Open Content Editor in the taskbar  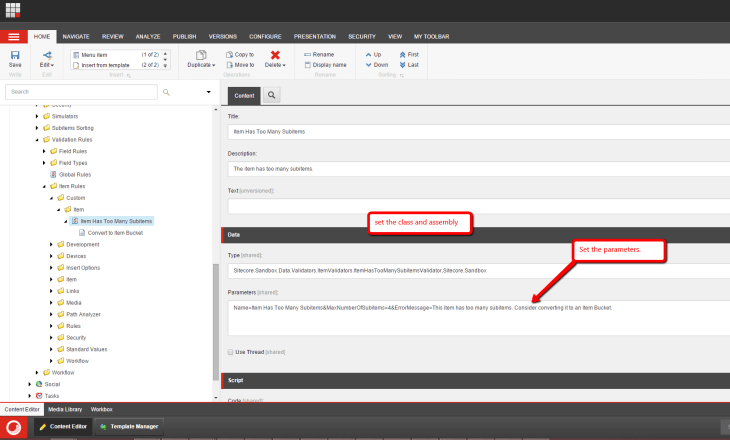(63, 426)
